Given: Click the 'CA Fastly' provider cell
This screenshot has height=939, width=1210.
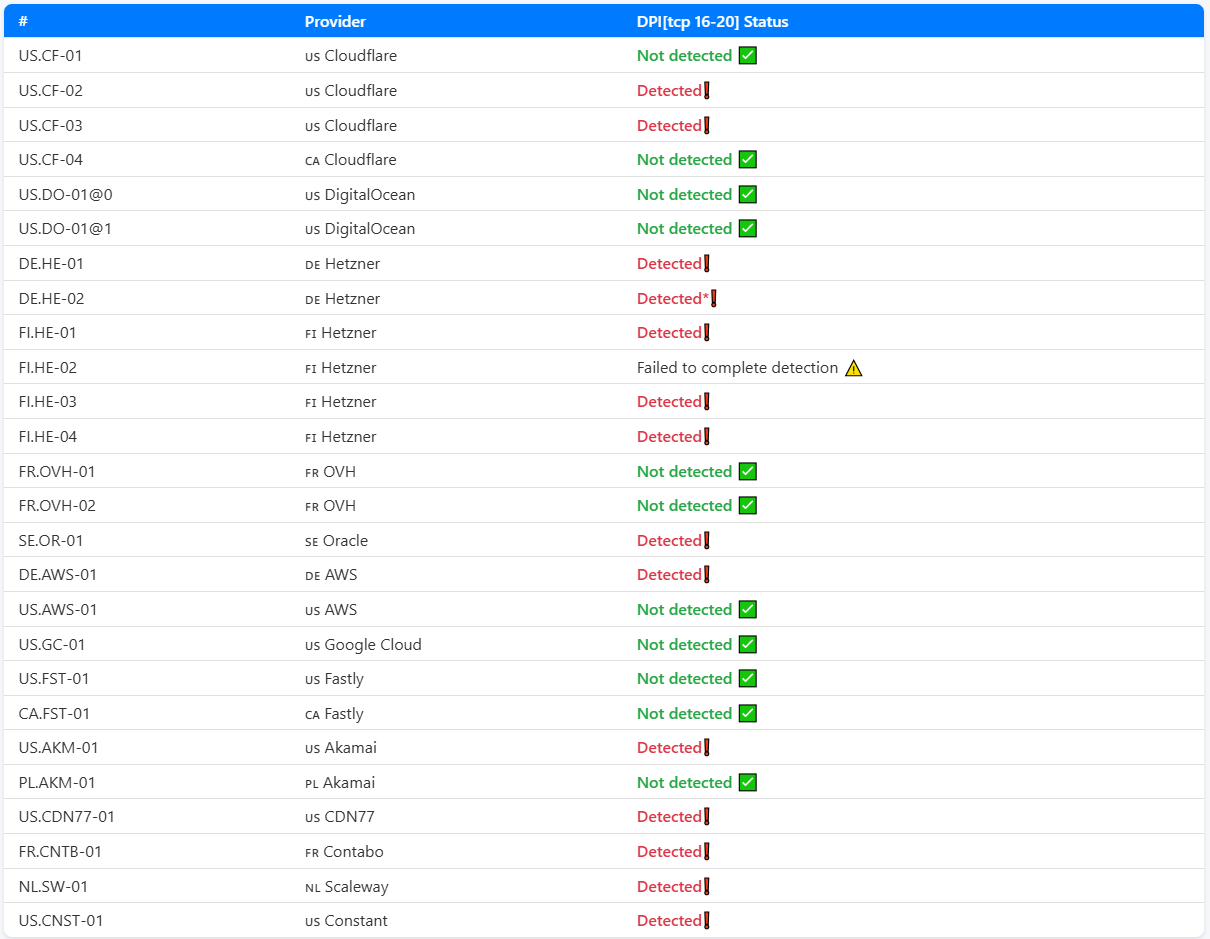Looking at the screenshot, I should [334, 714].
